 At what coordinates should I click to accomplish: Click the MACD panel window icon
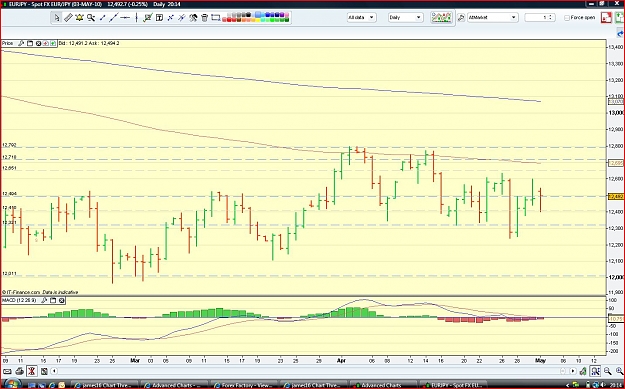tap(53, 300)
